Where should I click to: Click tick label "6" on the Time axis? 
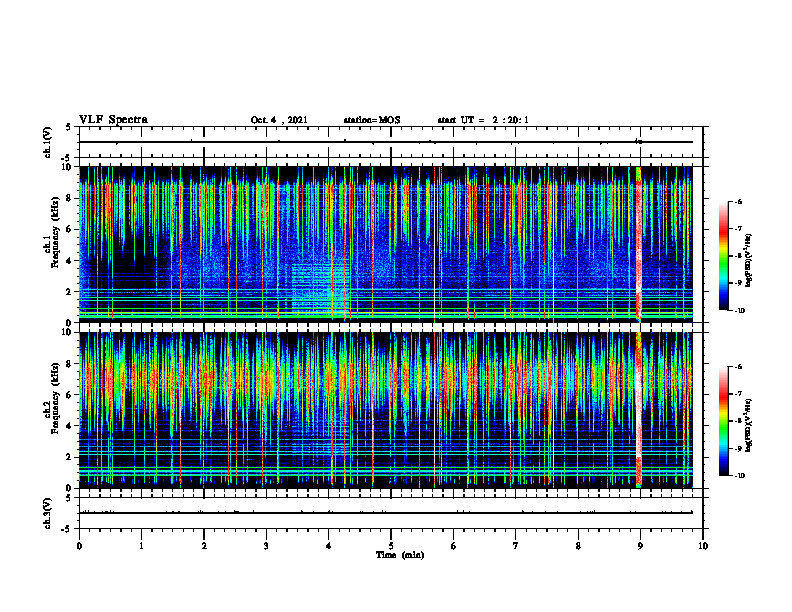tap(454, 546)
